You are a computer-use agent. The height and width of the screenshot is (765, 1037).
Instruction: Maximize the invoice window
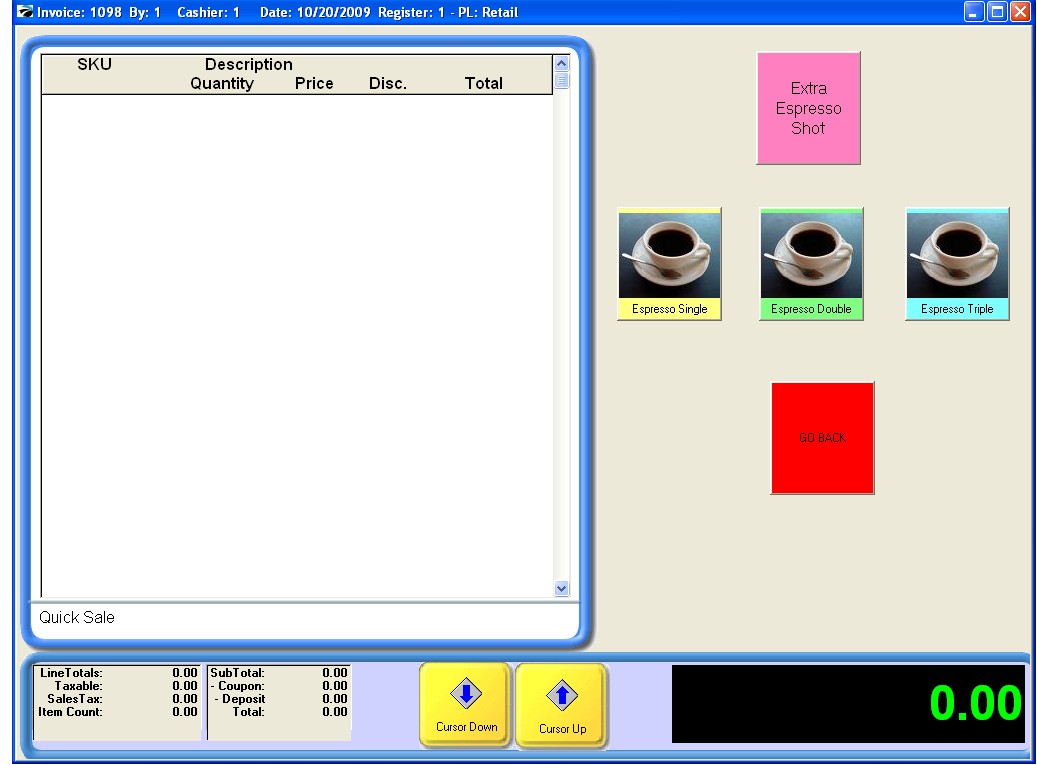tap(997, 12)
